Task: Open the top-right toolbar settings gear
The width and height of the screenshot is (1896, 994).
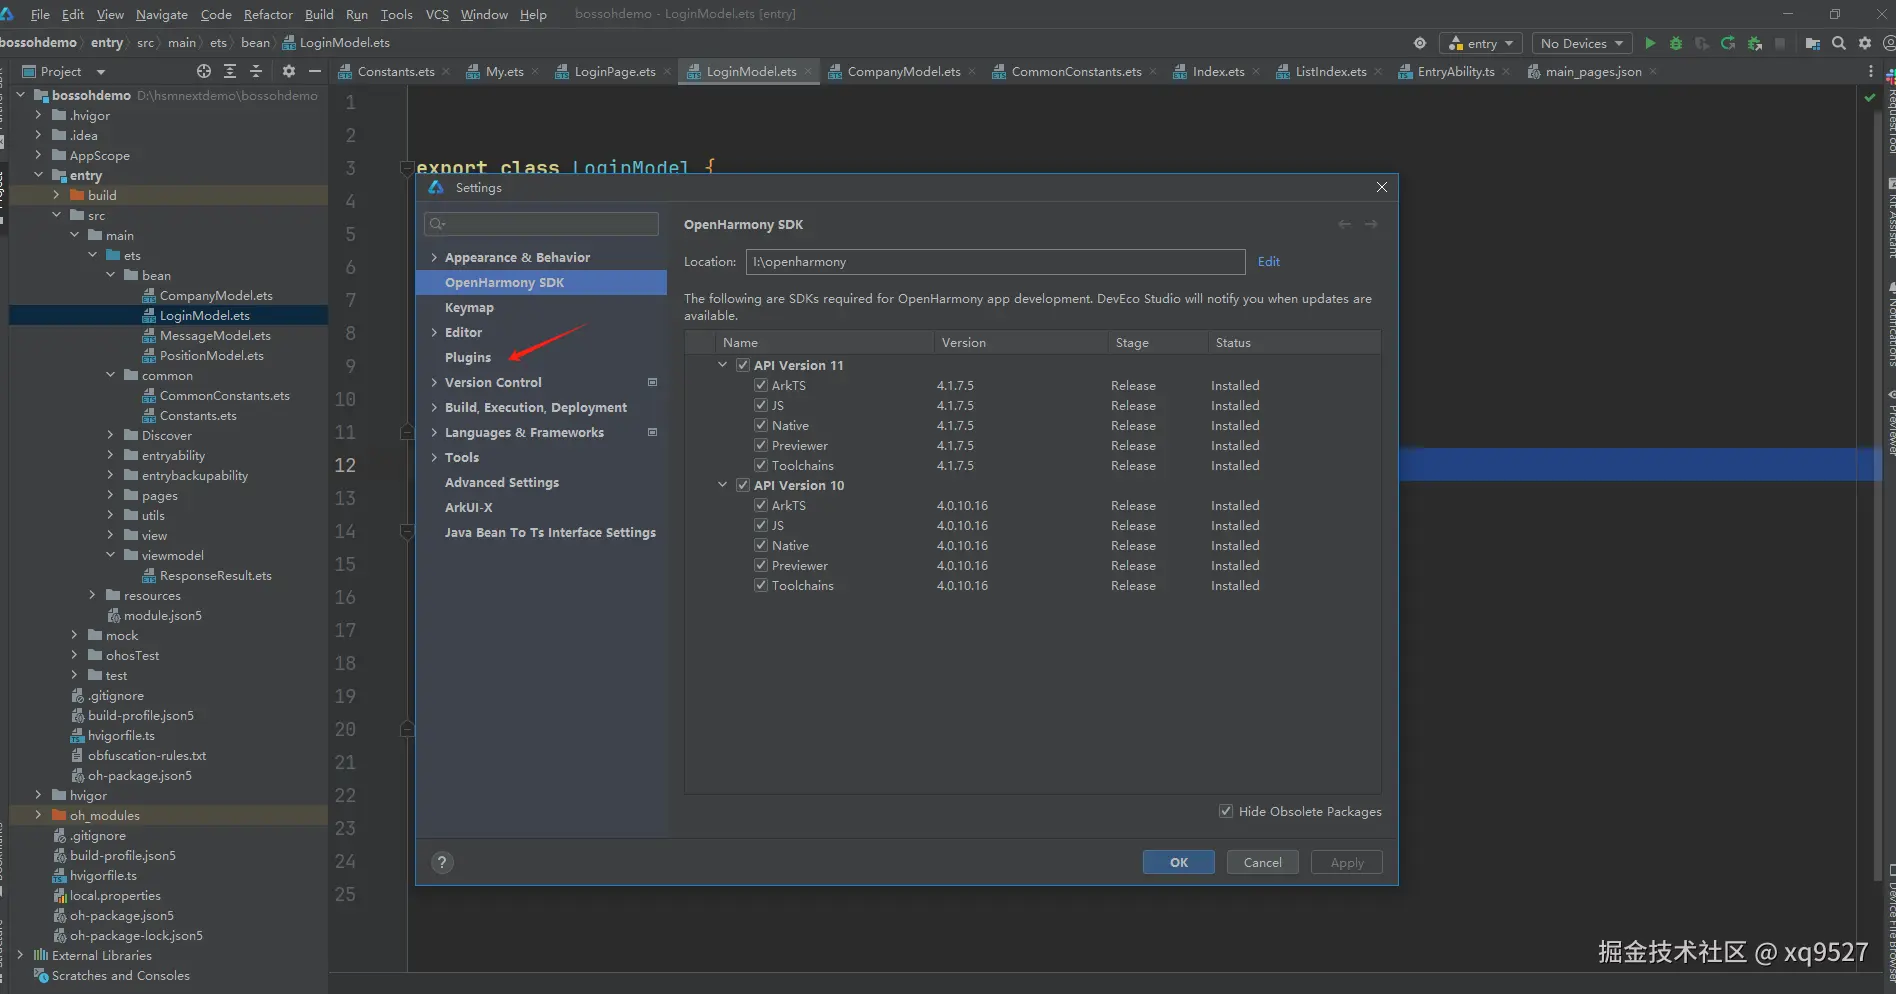Action: pyautogui.click(x=1865, y=43)
